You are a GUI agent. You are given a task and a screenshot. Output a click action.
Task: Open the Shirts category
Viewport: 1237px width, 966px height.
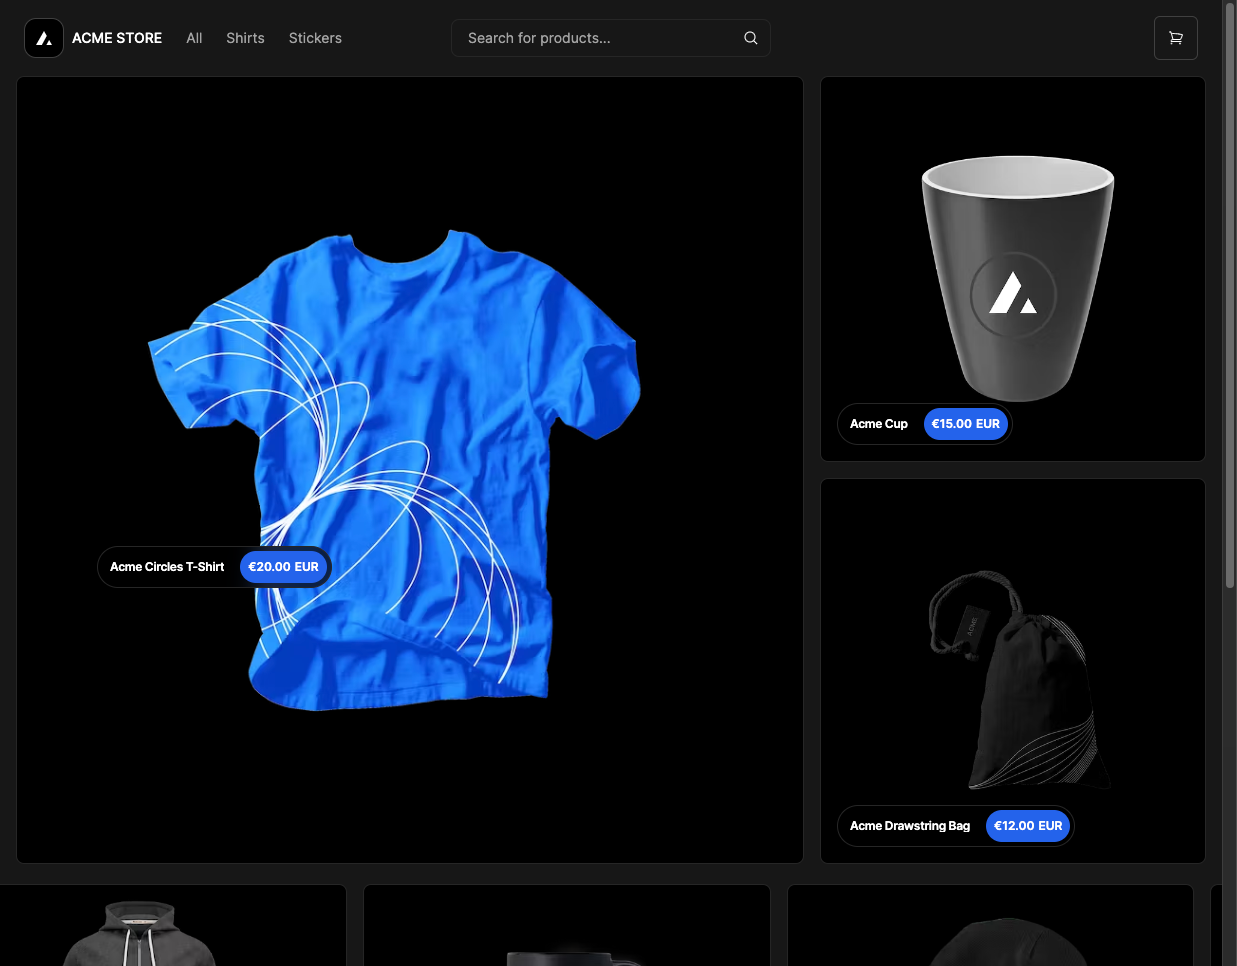245,37
